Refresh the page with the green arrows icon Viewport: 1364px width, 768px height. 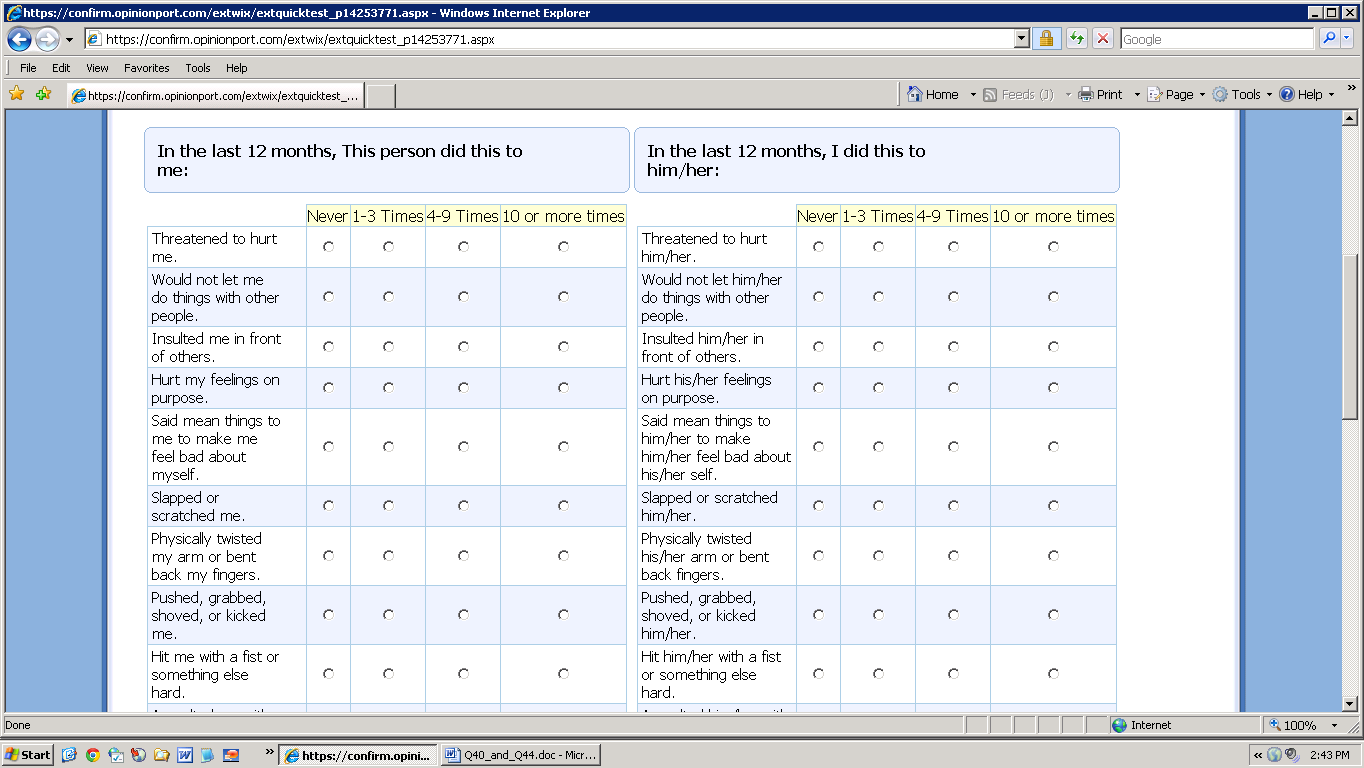click(x=1076, y=39)
